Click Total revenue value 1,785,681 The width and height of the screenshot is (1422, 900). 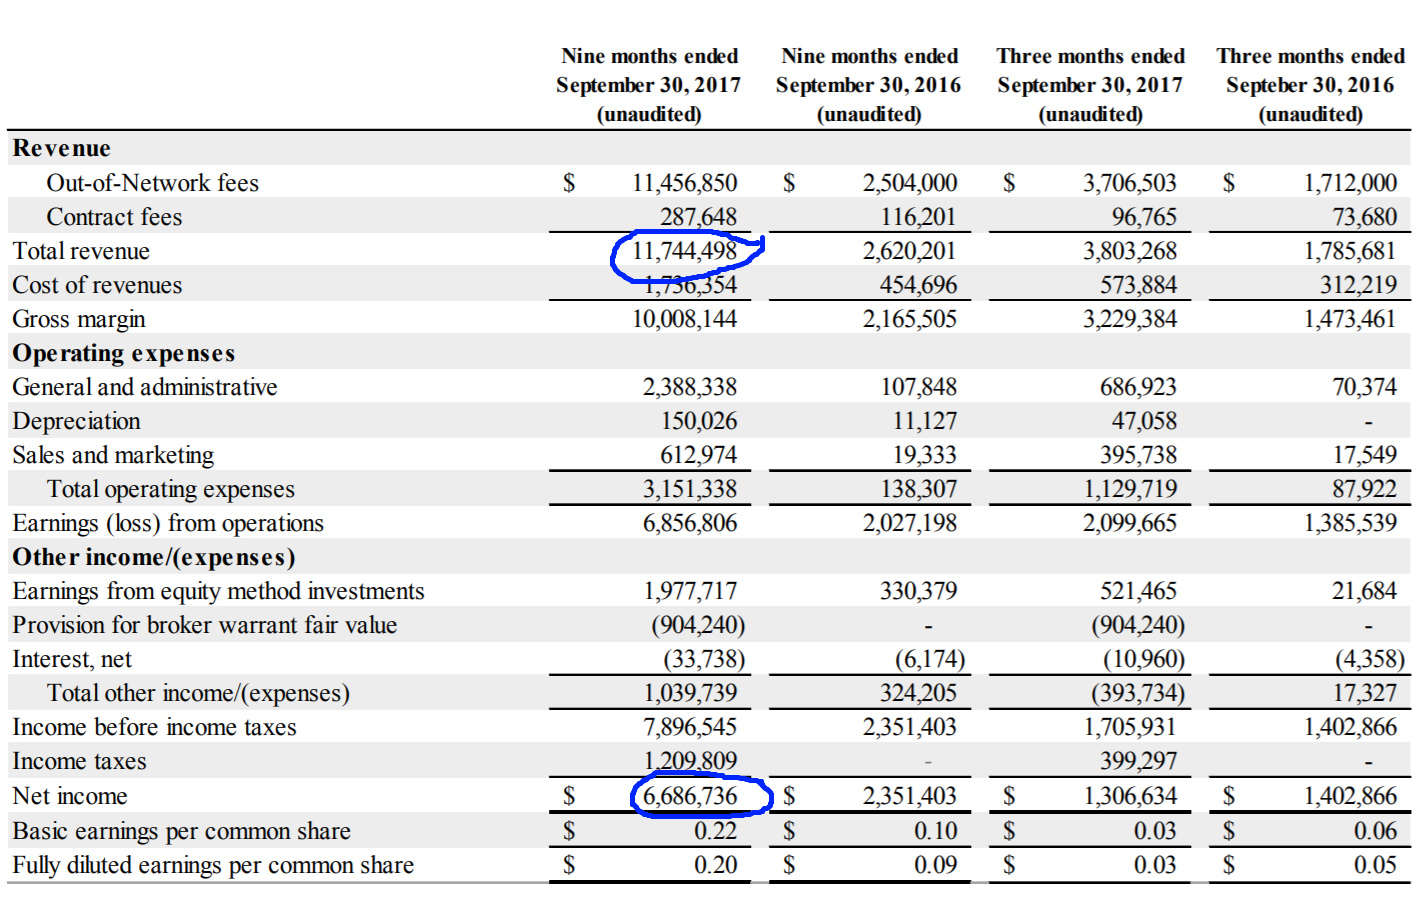[x=1350, y=251]
